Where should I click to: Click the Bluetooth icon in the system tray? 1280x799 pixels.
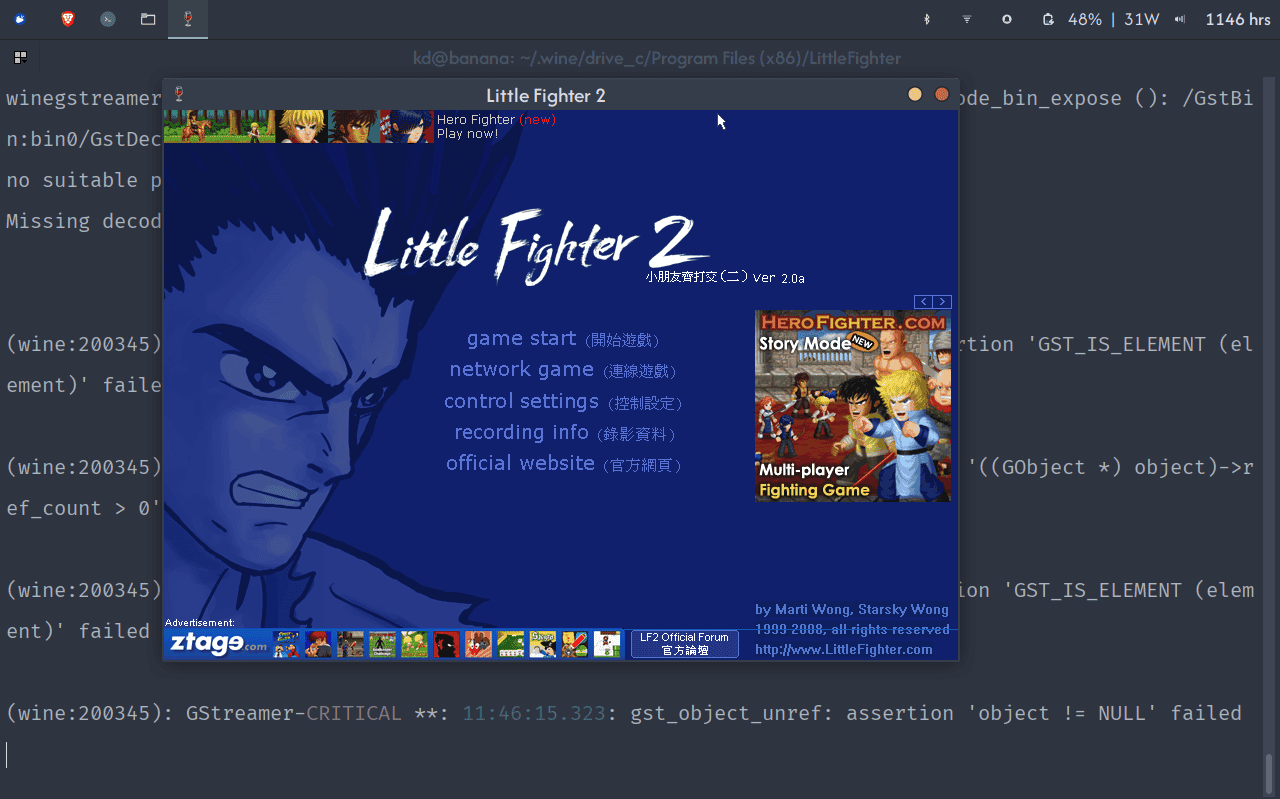coord(926,19)
